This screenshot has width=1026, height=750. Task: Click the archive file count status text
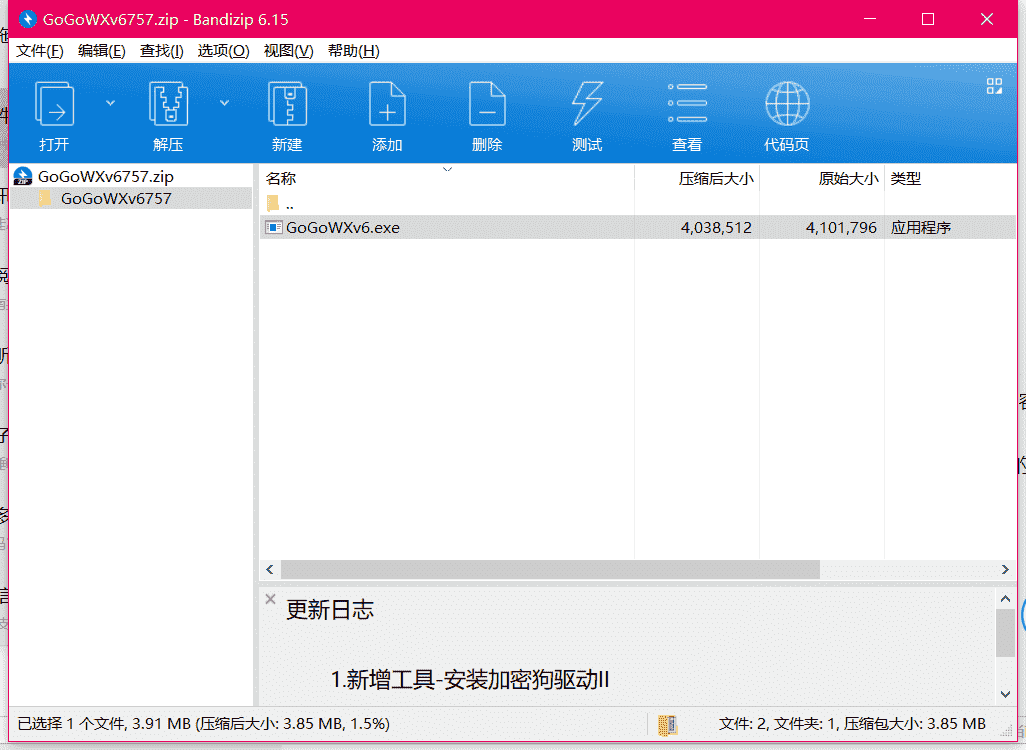click(852, 723)
